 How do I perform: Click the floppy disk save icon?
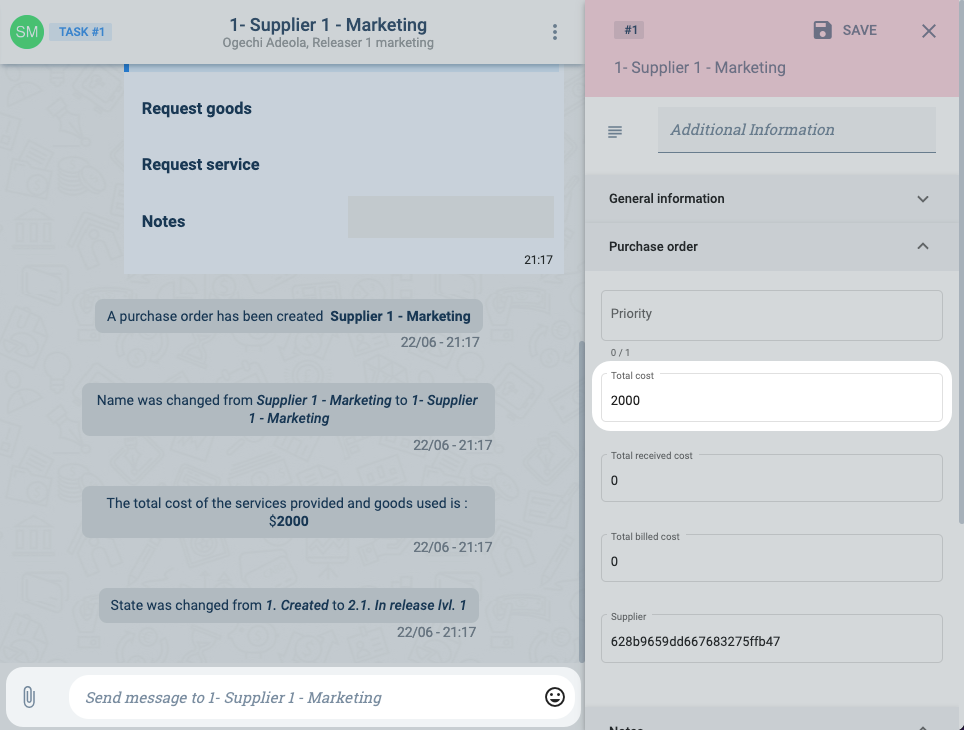(x=822, y=30)
